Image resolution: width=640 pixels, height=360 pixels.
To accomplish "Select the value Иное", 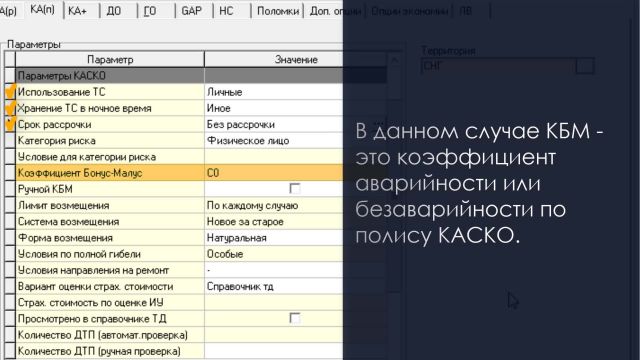I will point(218,108).
